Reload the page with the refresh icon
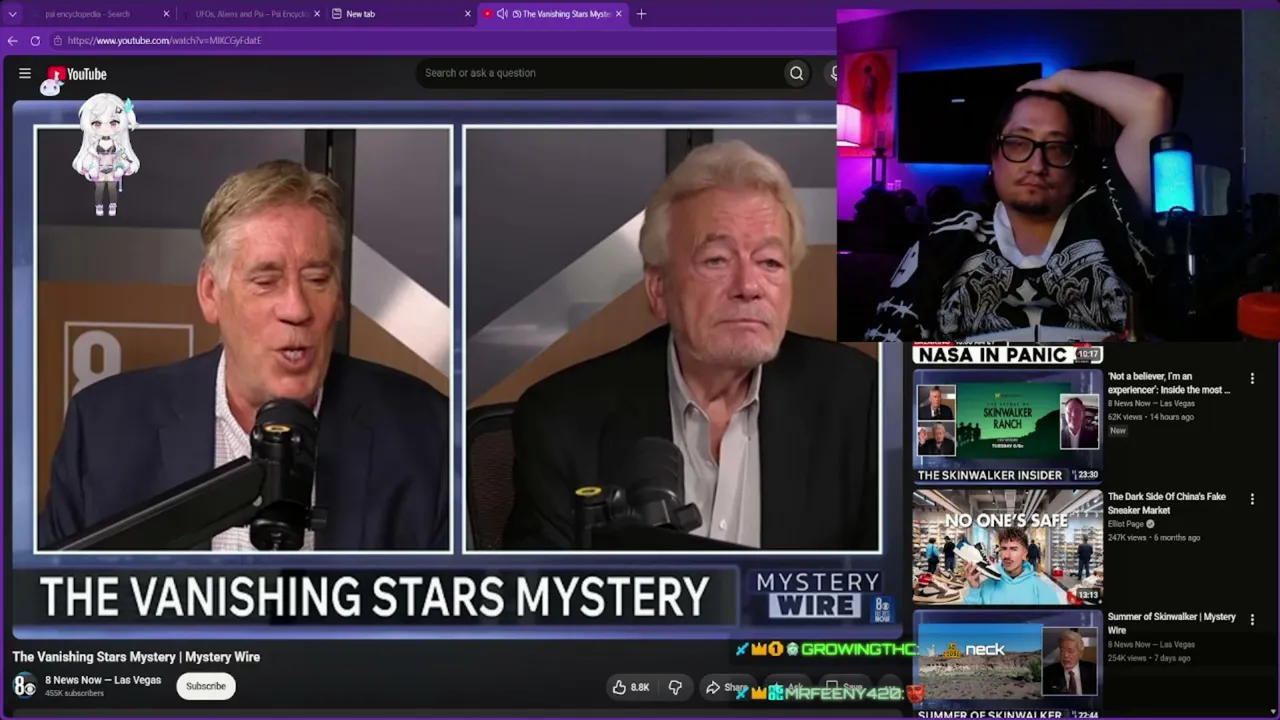1280x720 pixels. [x=35, y=41]
